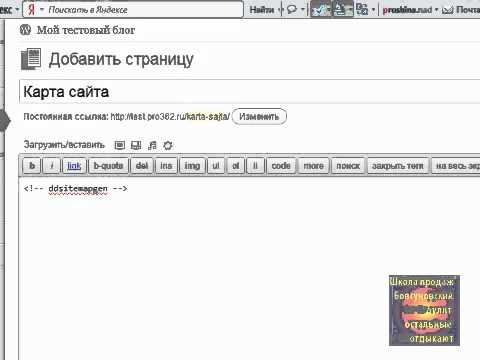
Task: Open the "Почта" mail link
Action: click(x=468, y=10)
